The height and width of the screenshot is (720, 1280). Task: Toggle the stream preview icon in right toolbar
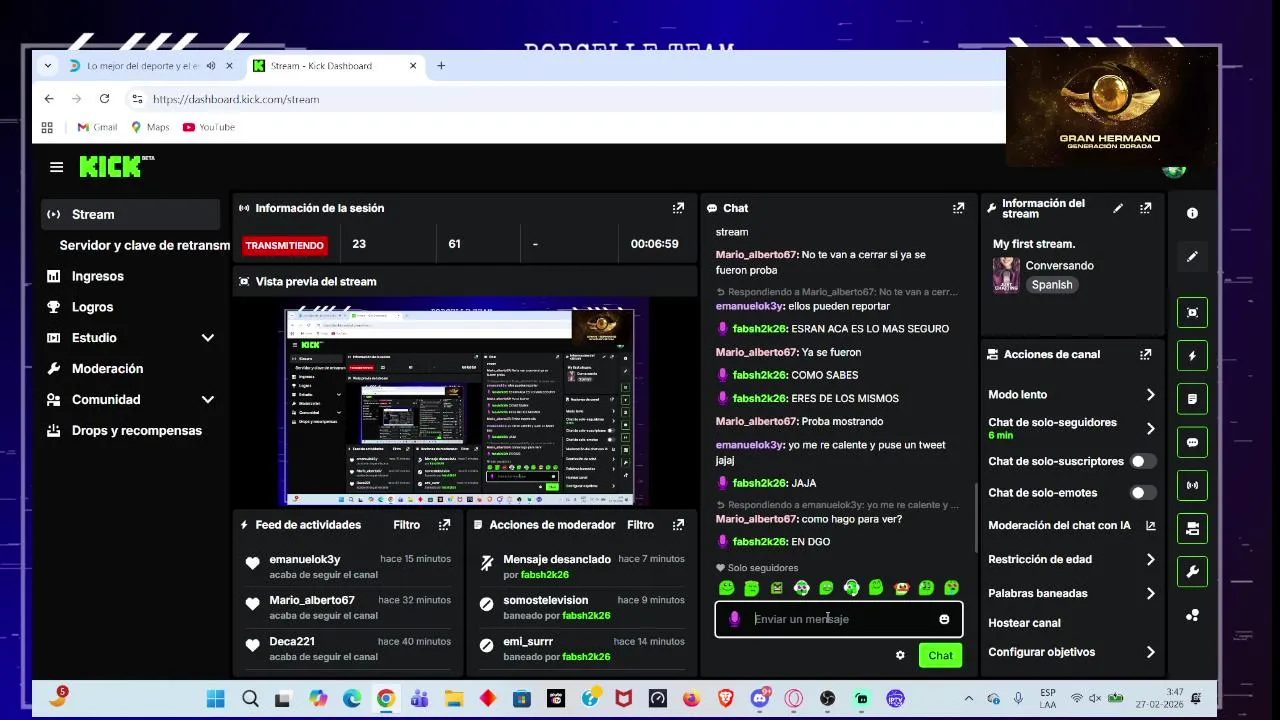point(1192,312)
